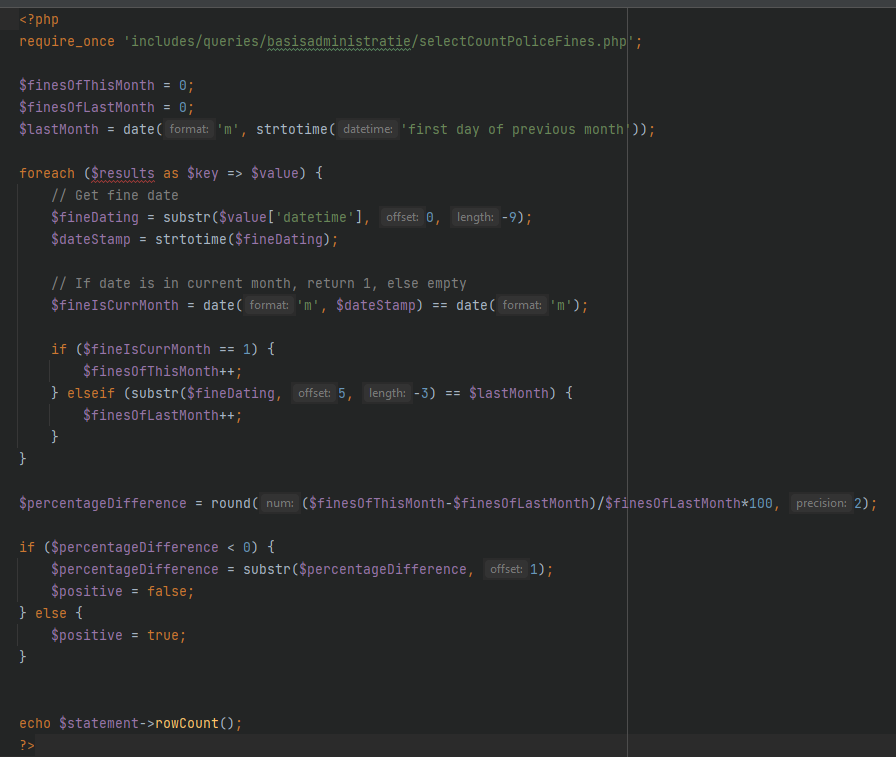896x757 pixels.
Task: Click the 'precision:' parameter hint
Action: (821, 503)
